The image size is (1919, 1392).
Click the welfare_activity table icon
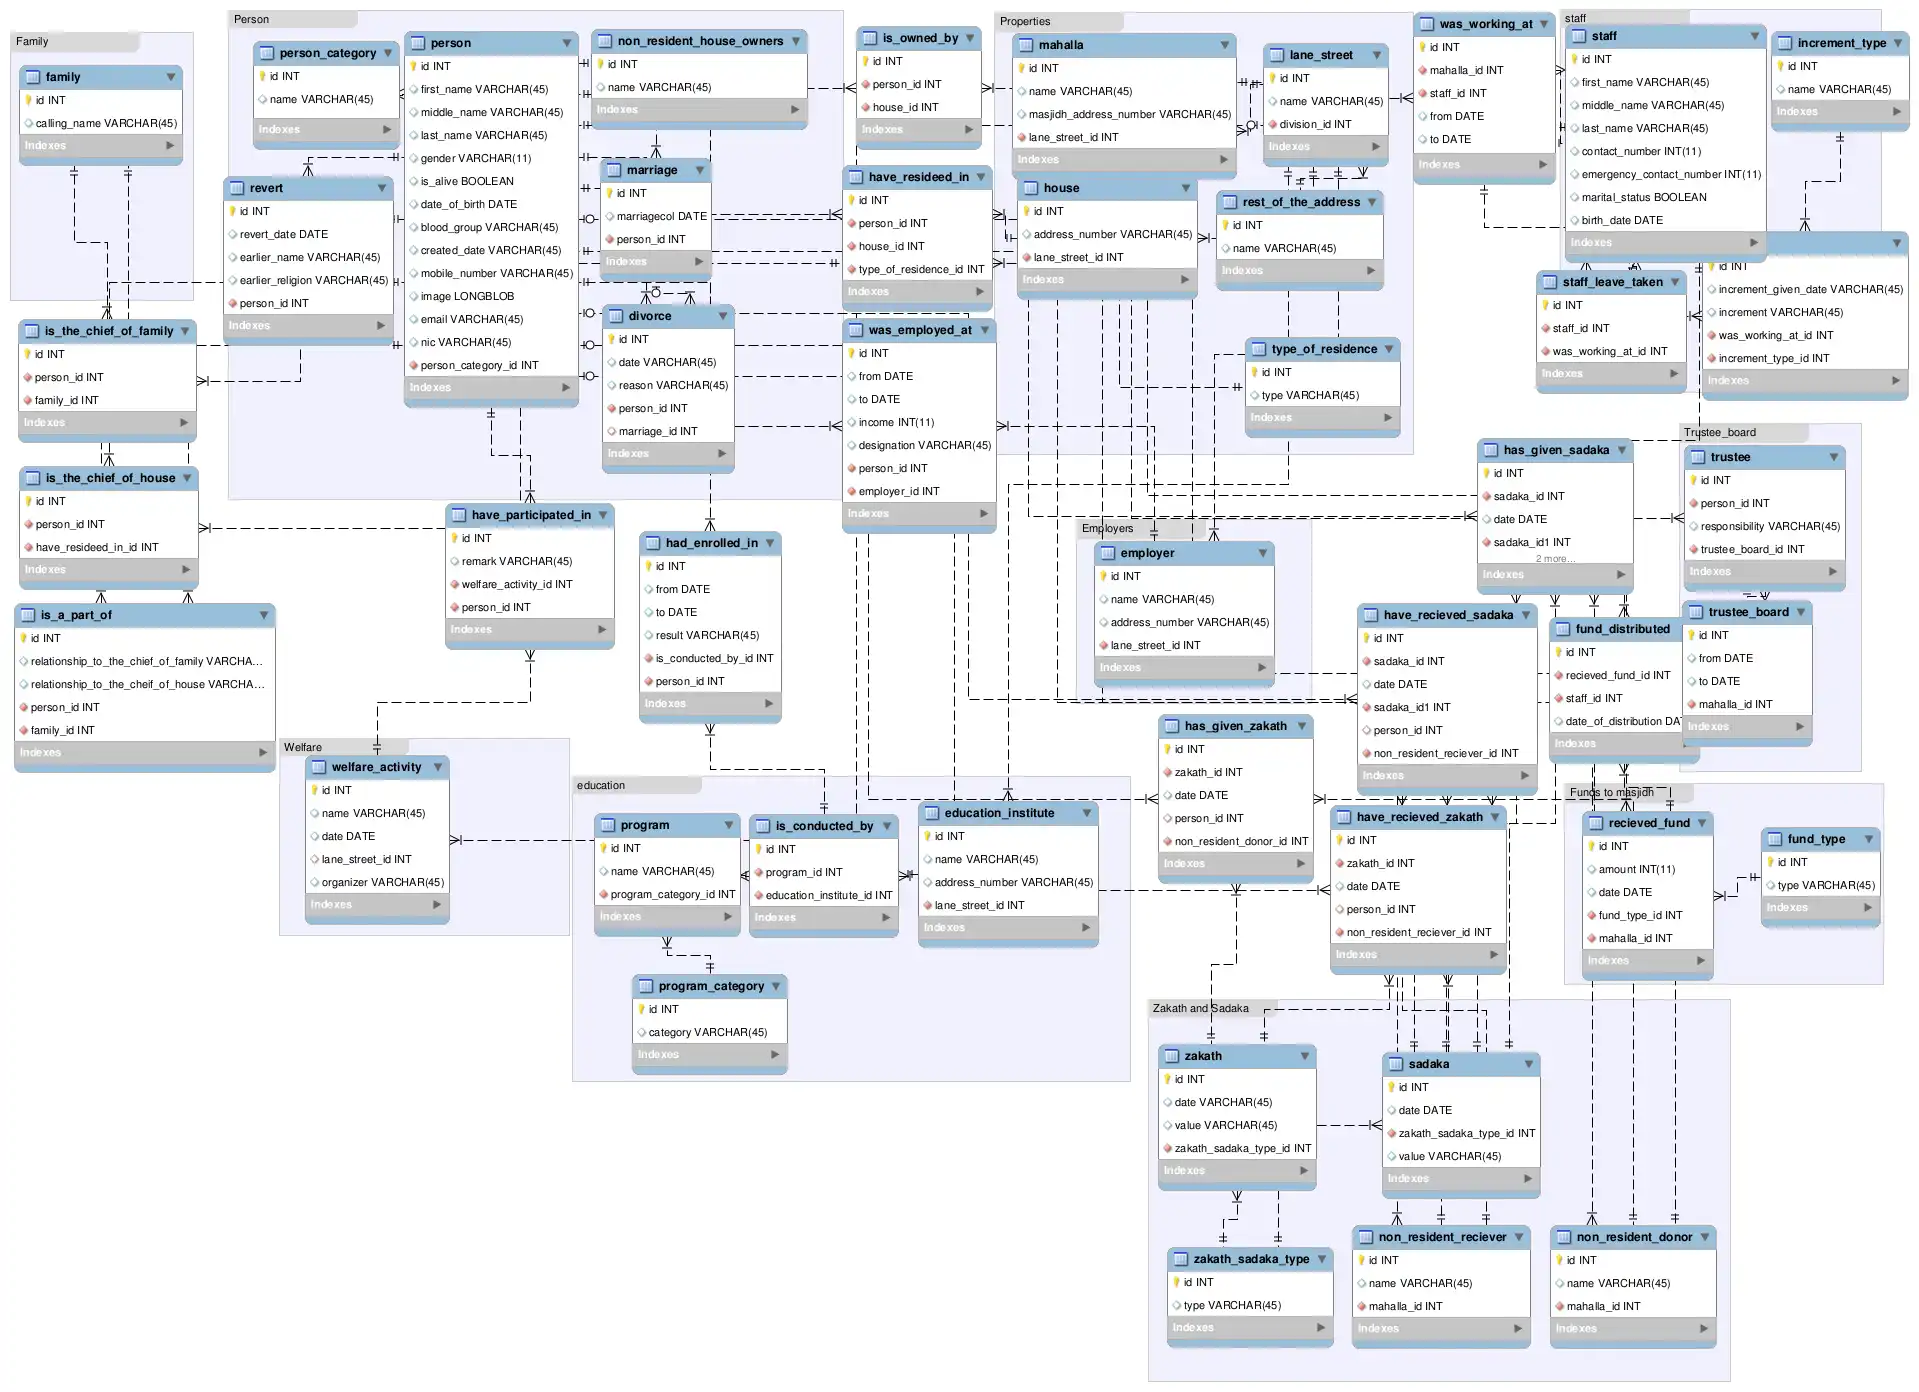[320, 767]
